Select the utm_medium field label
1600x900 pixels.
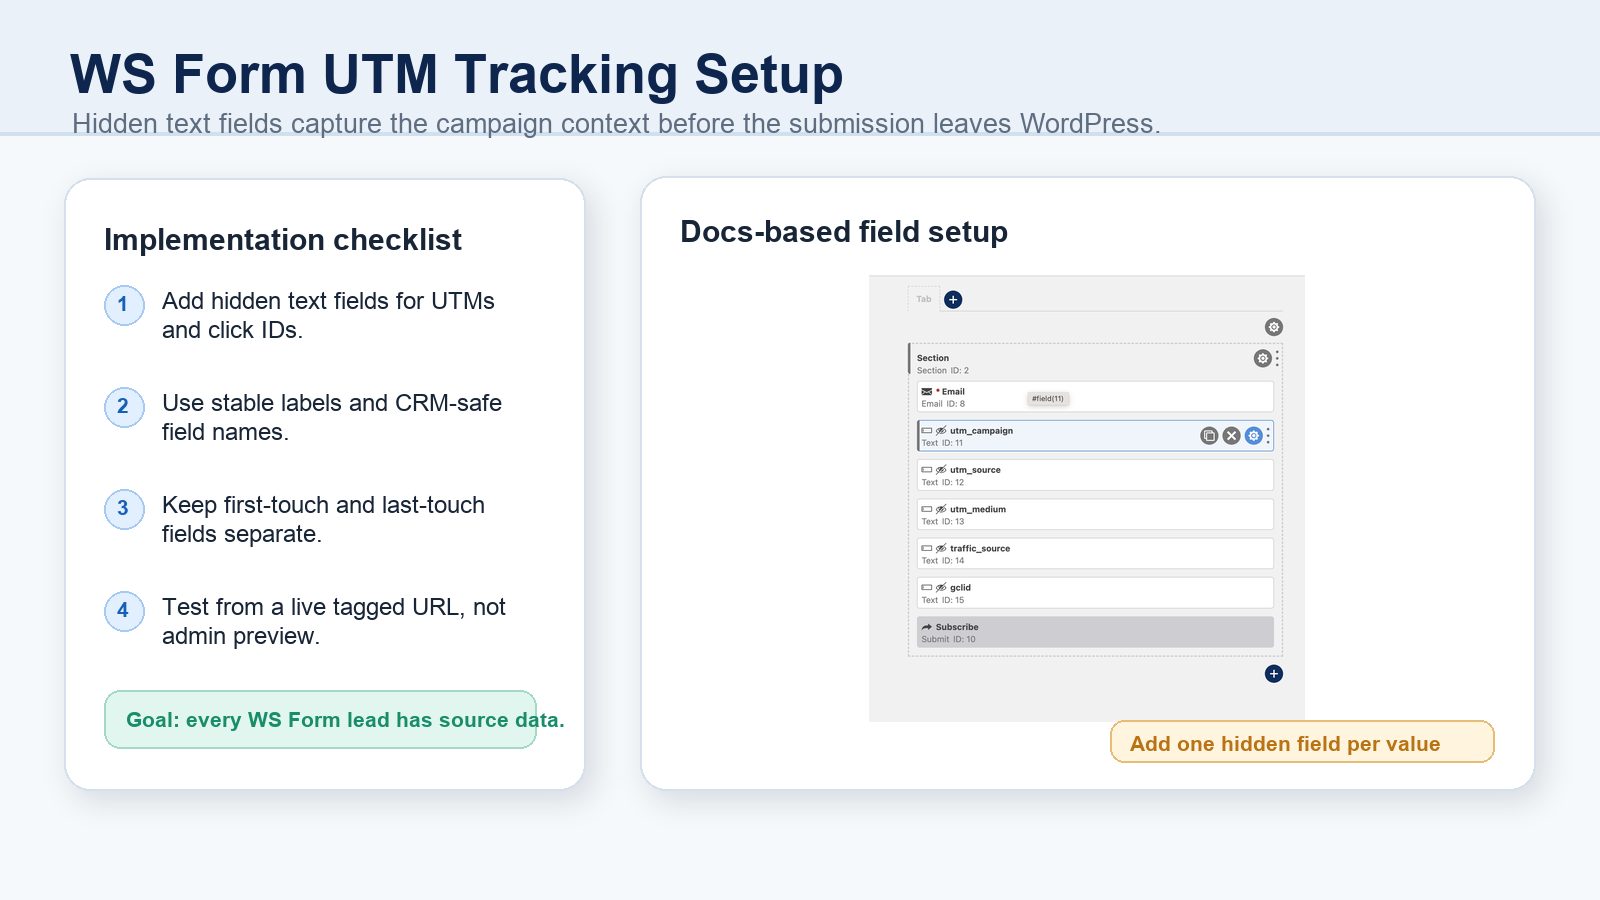(978, 509)
